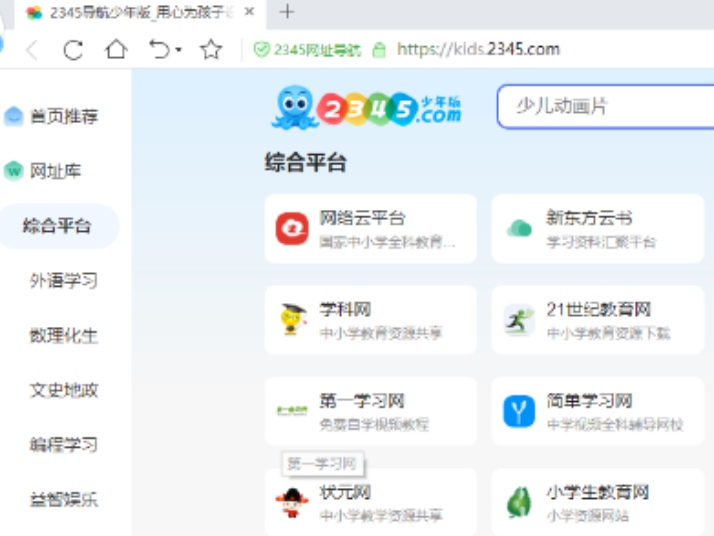Image resolution: width=714 pixels, height=536 pixels.
Task: Reload the page with refresh icon
Action: [x=73, y=50]
